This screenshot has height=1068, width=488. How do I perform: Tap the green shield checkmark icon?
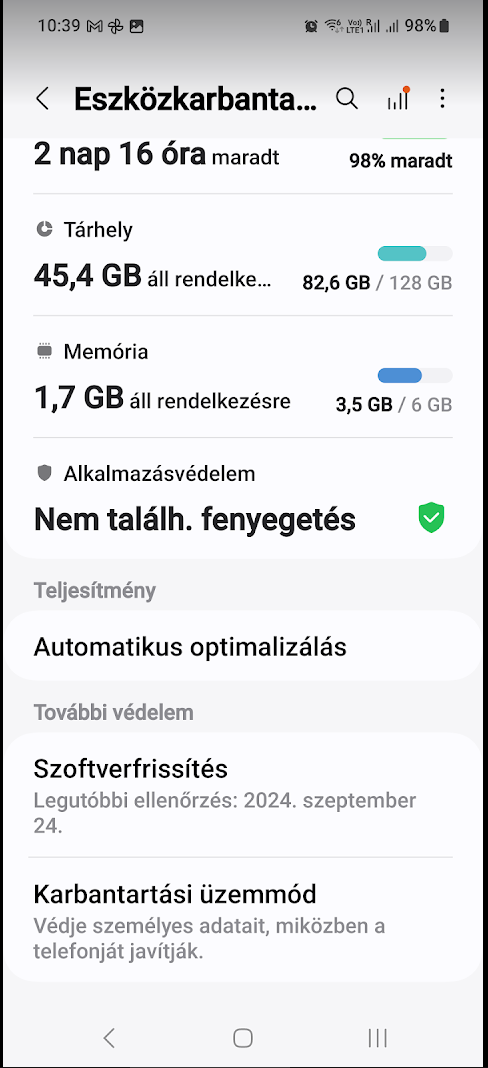point(431,518)
